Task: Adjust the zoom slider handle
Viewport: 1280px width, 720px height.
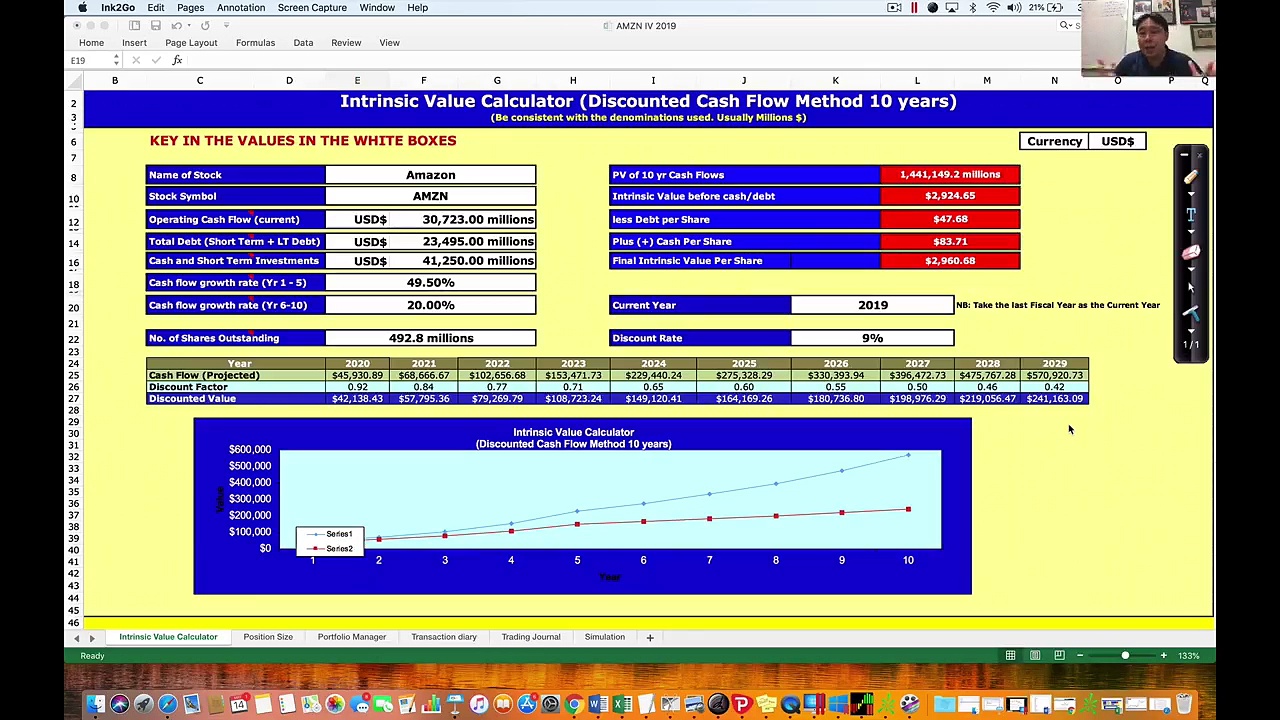Action: (1125, 656)
